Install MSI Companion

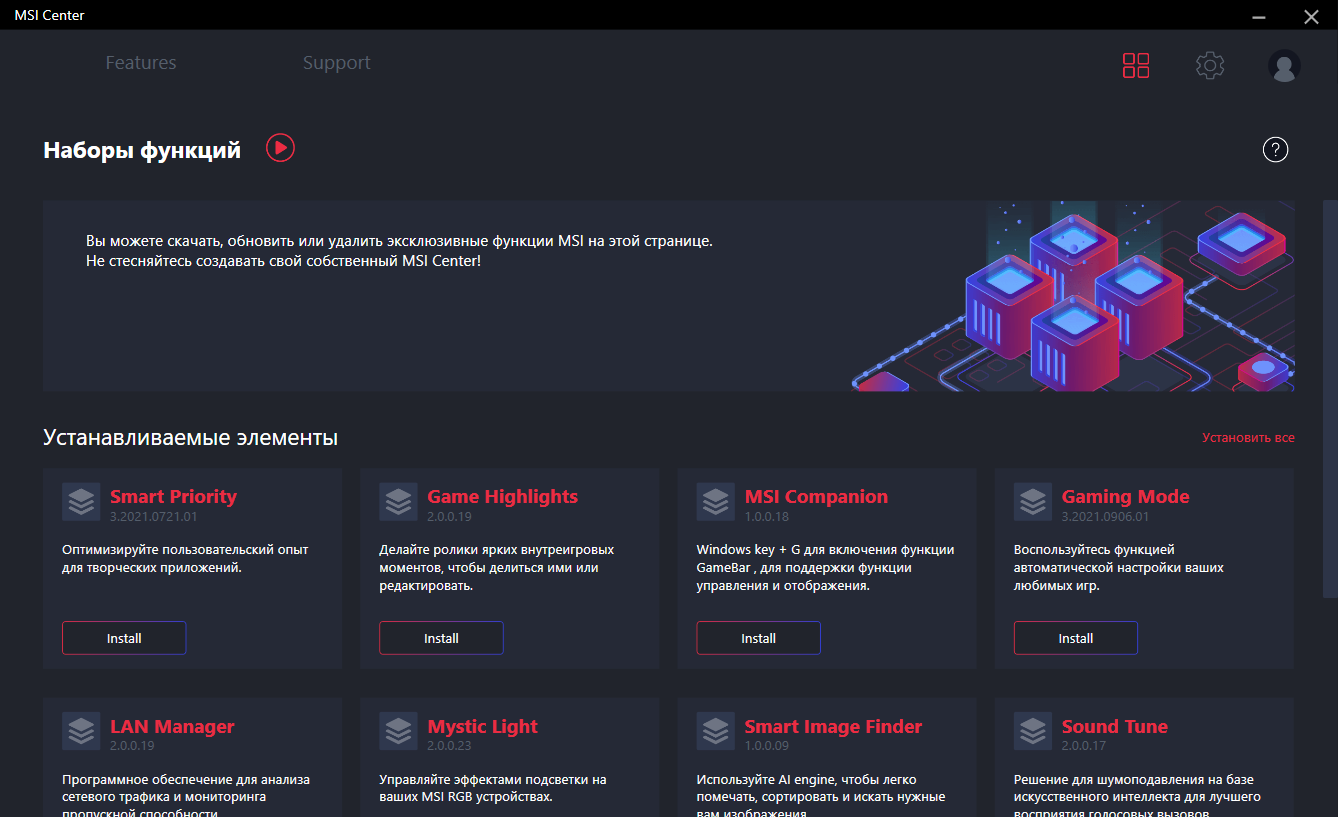[759, 638]
